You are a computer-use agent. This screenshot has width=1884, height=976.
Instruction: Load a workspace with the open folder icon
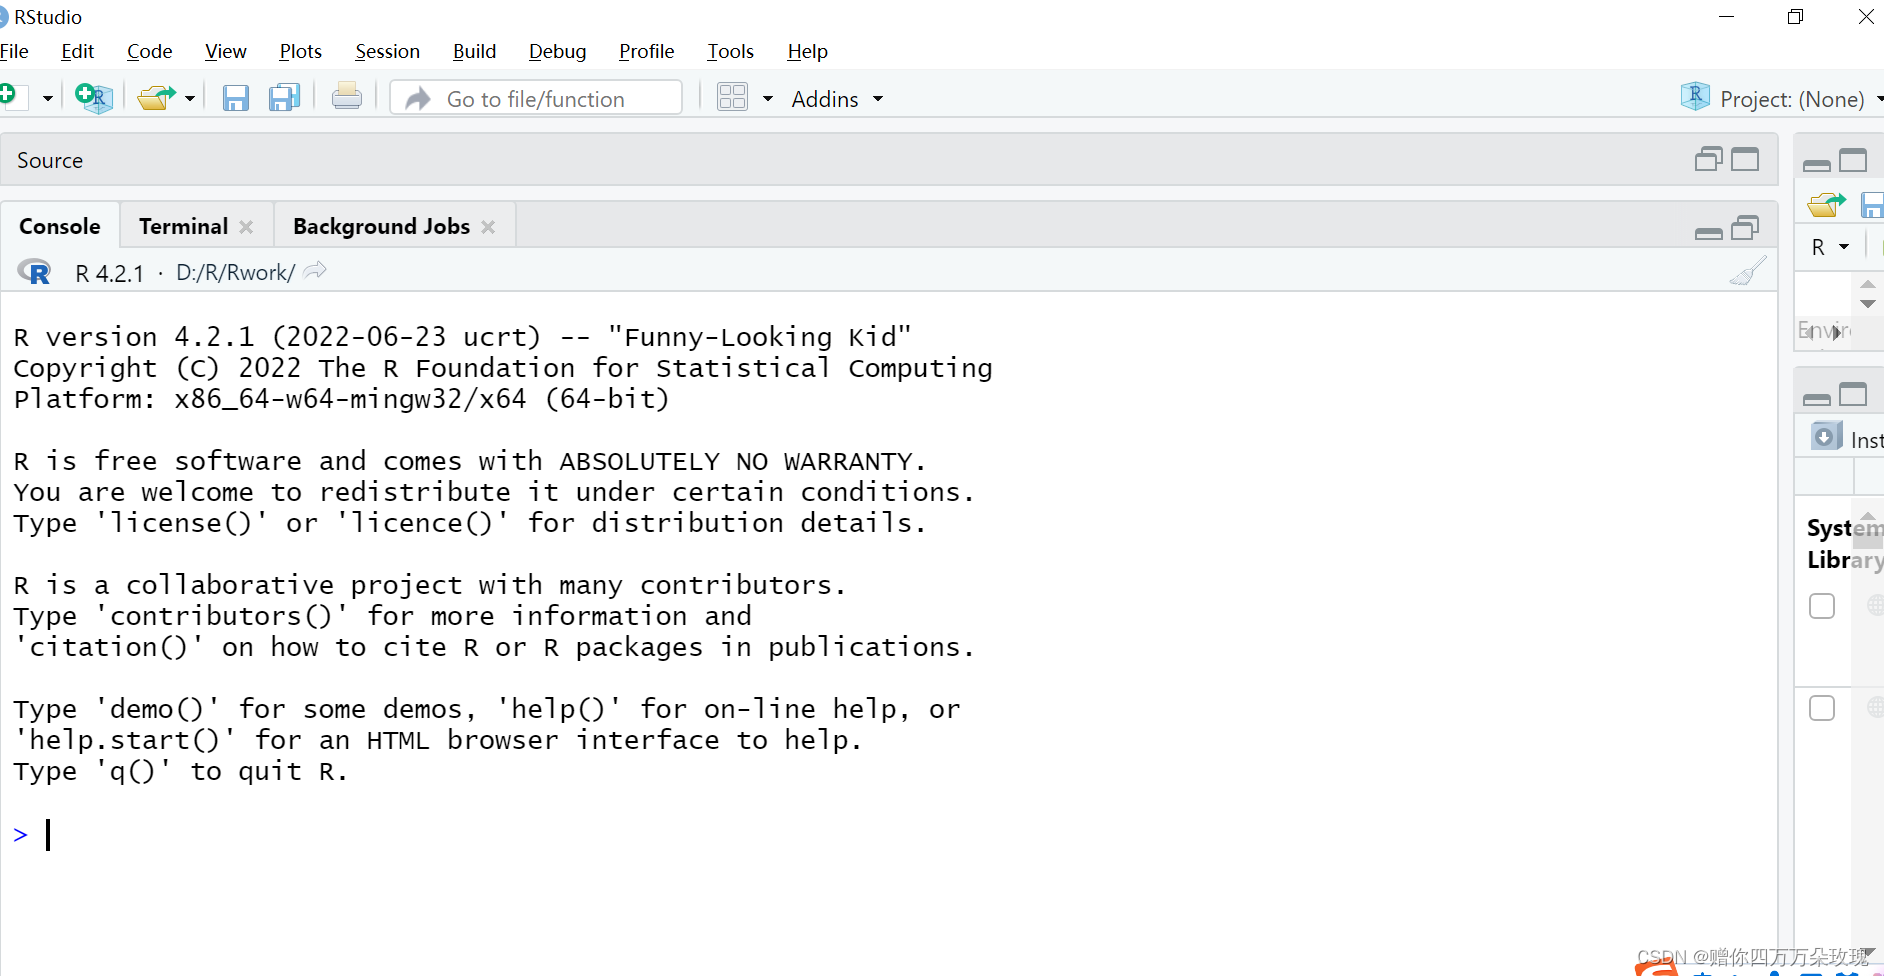(x=1826, y=204)
